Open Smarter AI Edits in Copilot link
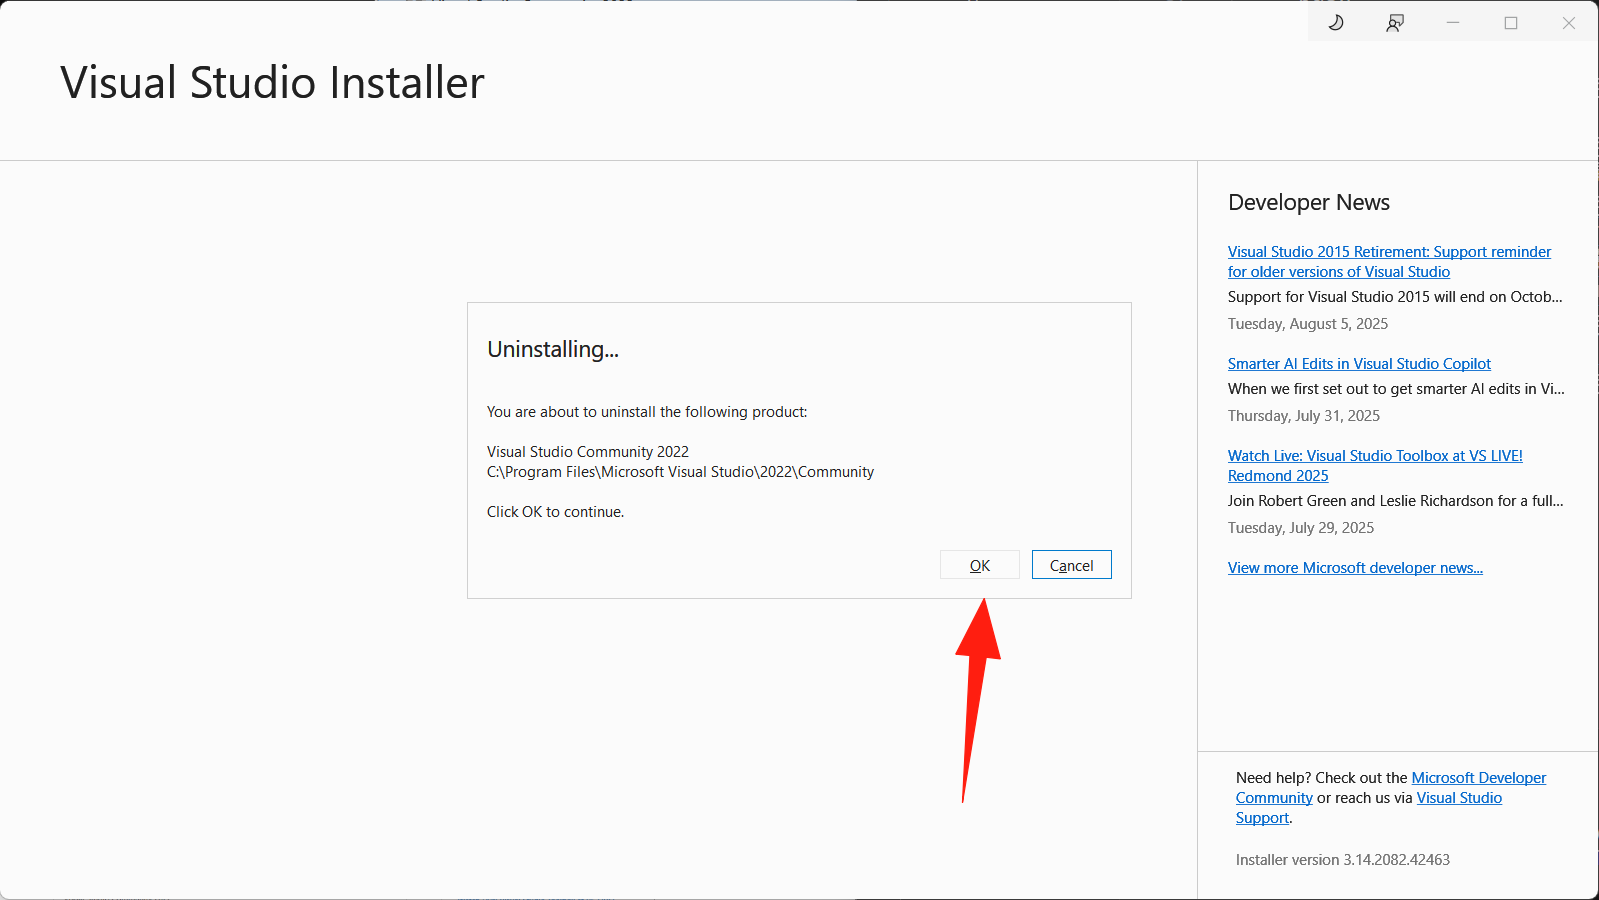 click(1359, 364)
